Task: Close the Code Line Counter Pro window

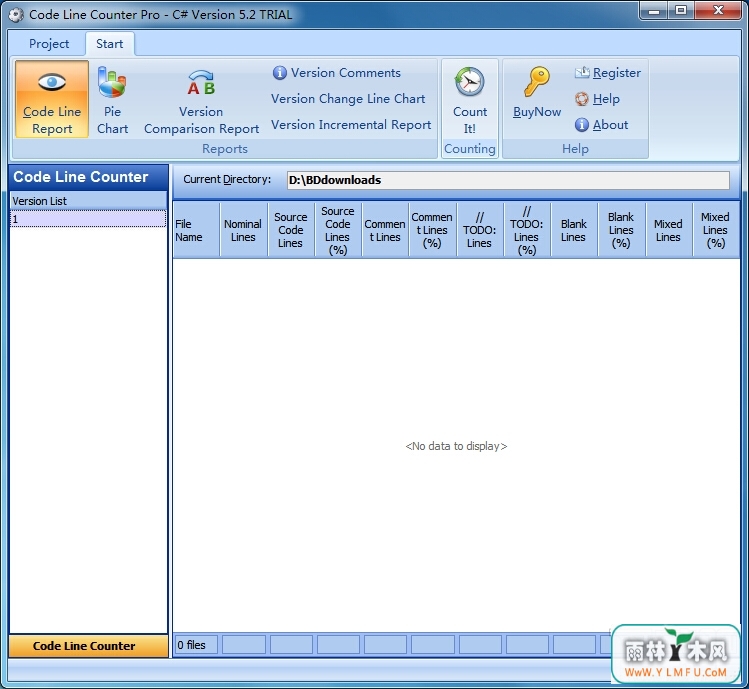Action: pyautogui.click(x=718, y=11)
